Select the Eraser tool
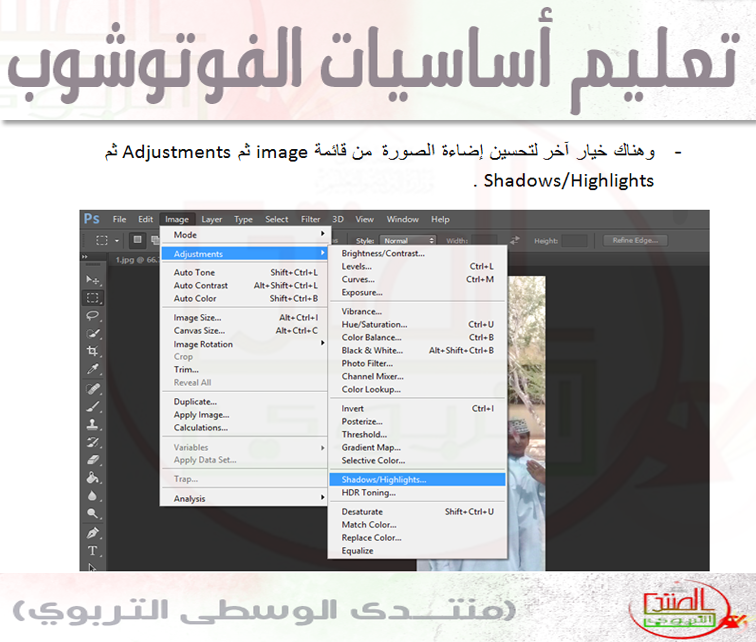This screenshot has width=756, height=642. click(x=93, y=460)
